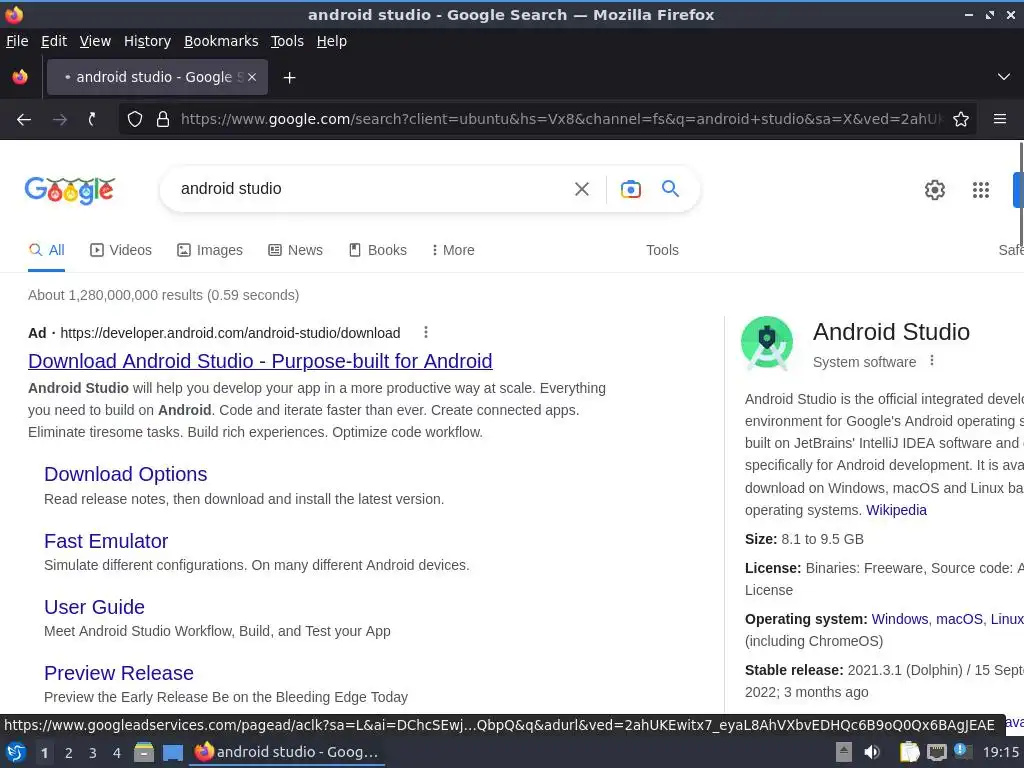The image size is (1024, 768).
Task: Search by image using the camera icon
Action: (x=630, y=189)
